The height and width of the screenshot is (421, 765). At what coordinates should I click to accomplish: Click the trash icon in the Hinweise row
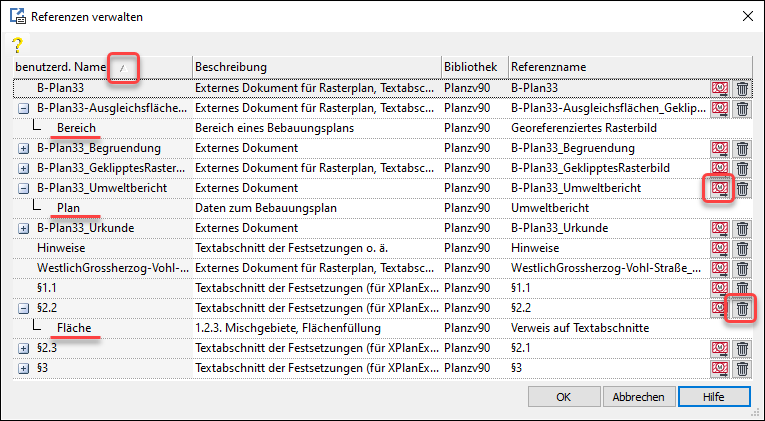(x=742, y=248)
